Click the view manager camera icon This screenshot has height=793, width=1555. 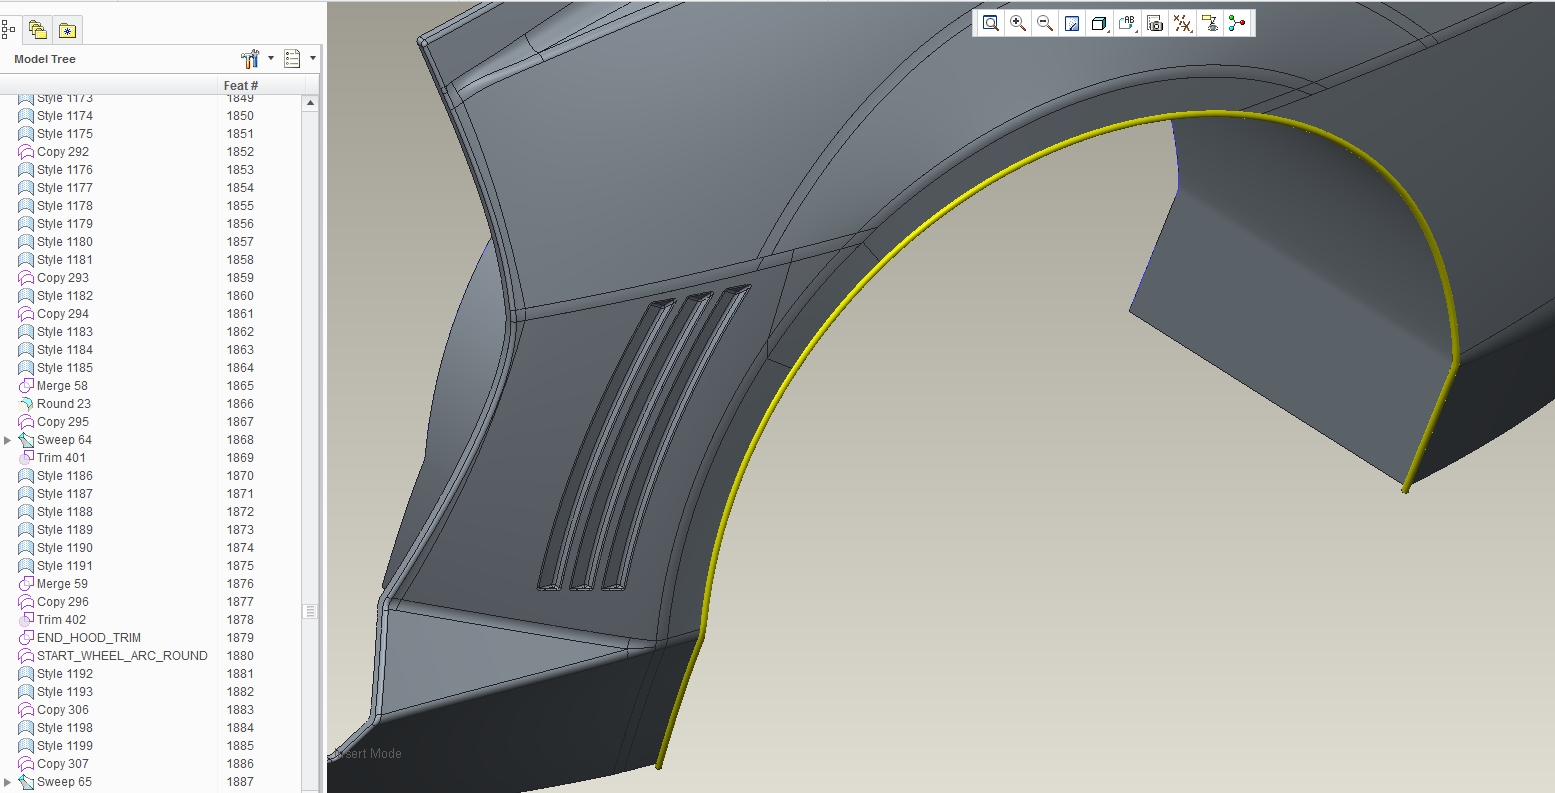pos(1155,23)
